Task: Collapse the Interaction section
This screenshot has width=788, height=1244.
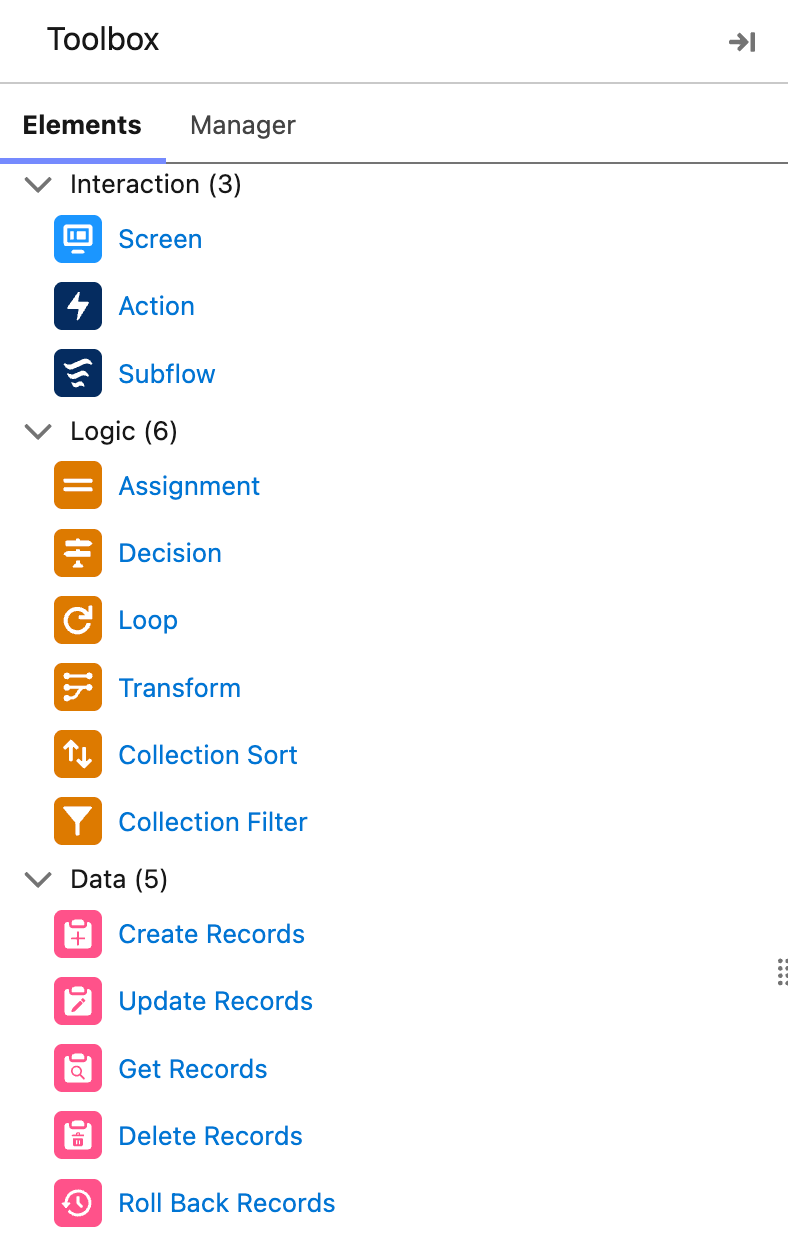Action: tap(38, 185)
